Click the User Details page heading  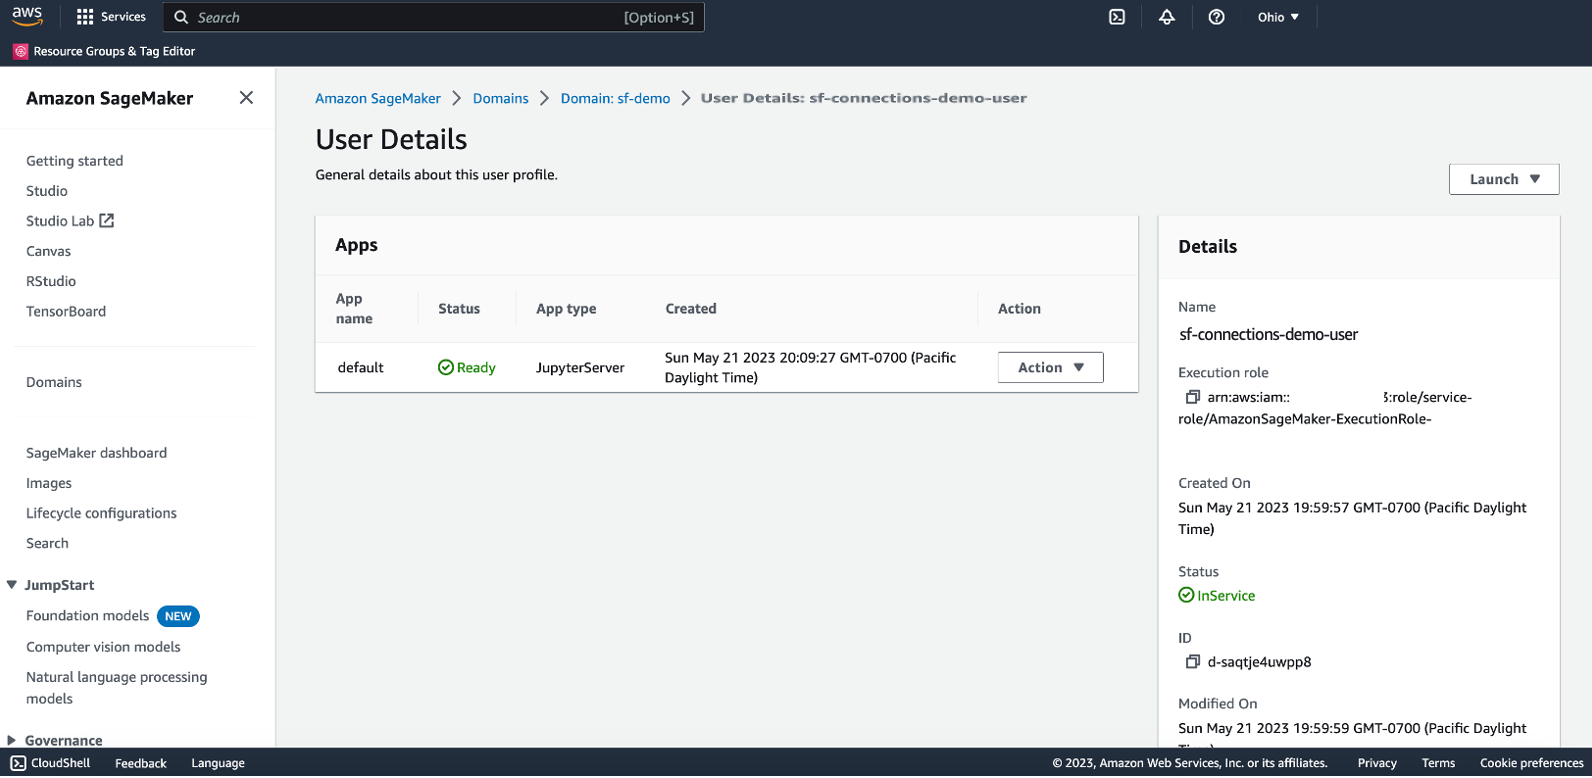point(391,139)
